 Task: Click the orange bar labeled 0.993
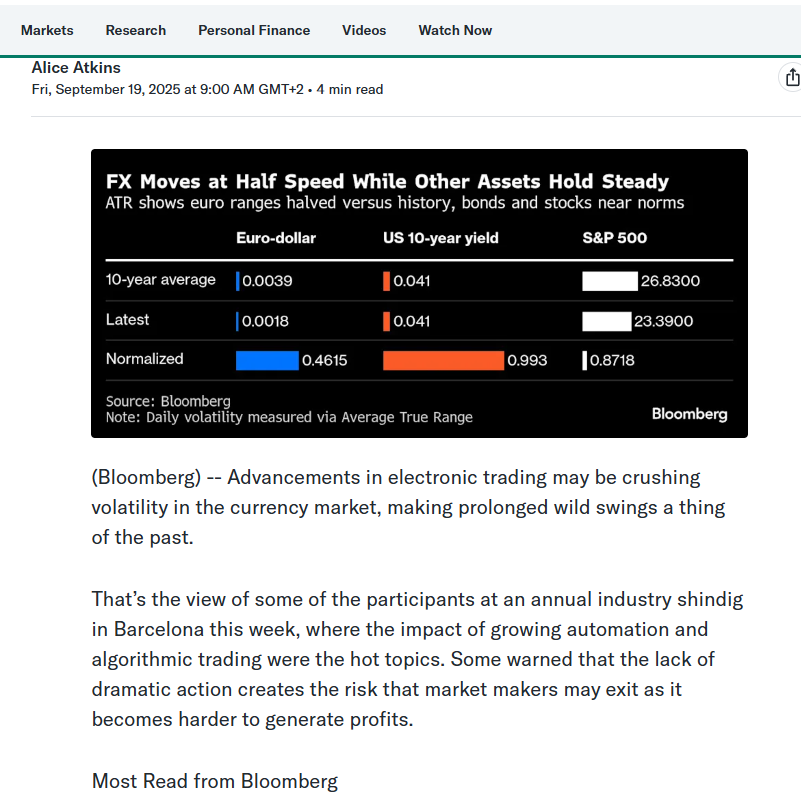click(444, 360)
